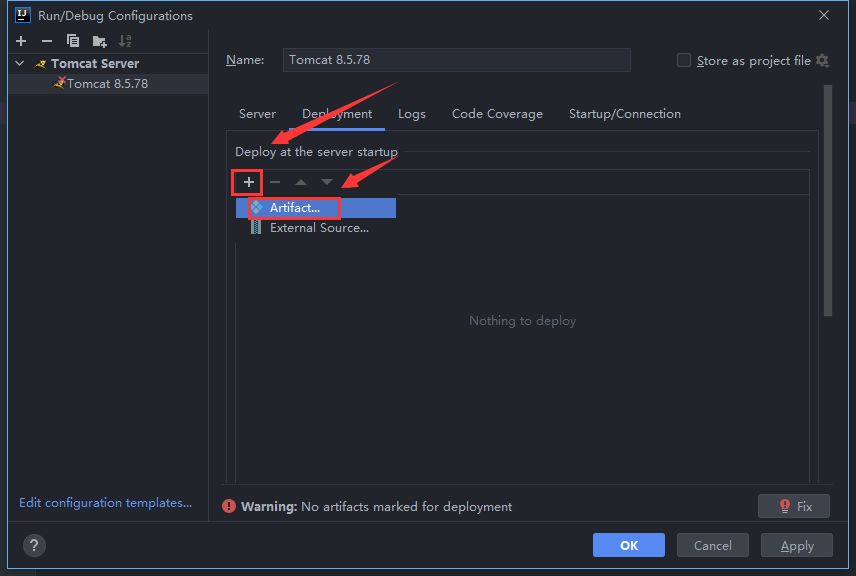Copy the selected configuration

point(73,41)
